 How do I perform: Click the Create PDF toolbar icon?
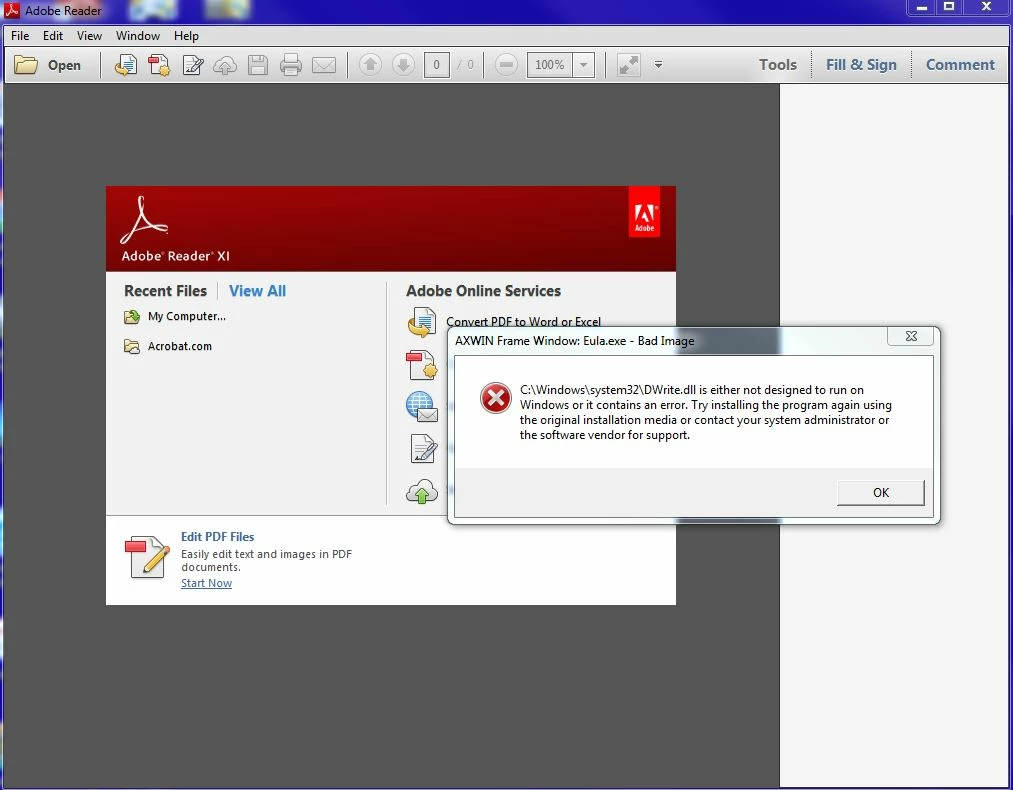click(159, 65)
